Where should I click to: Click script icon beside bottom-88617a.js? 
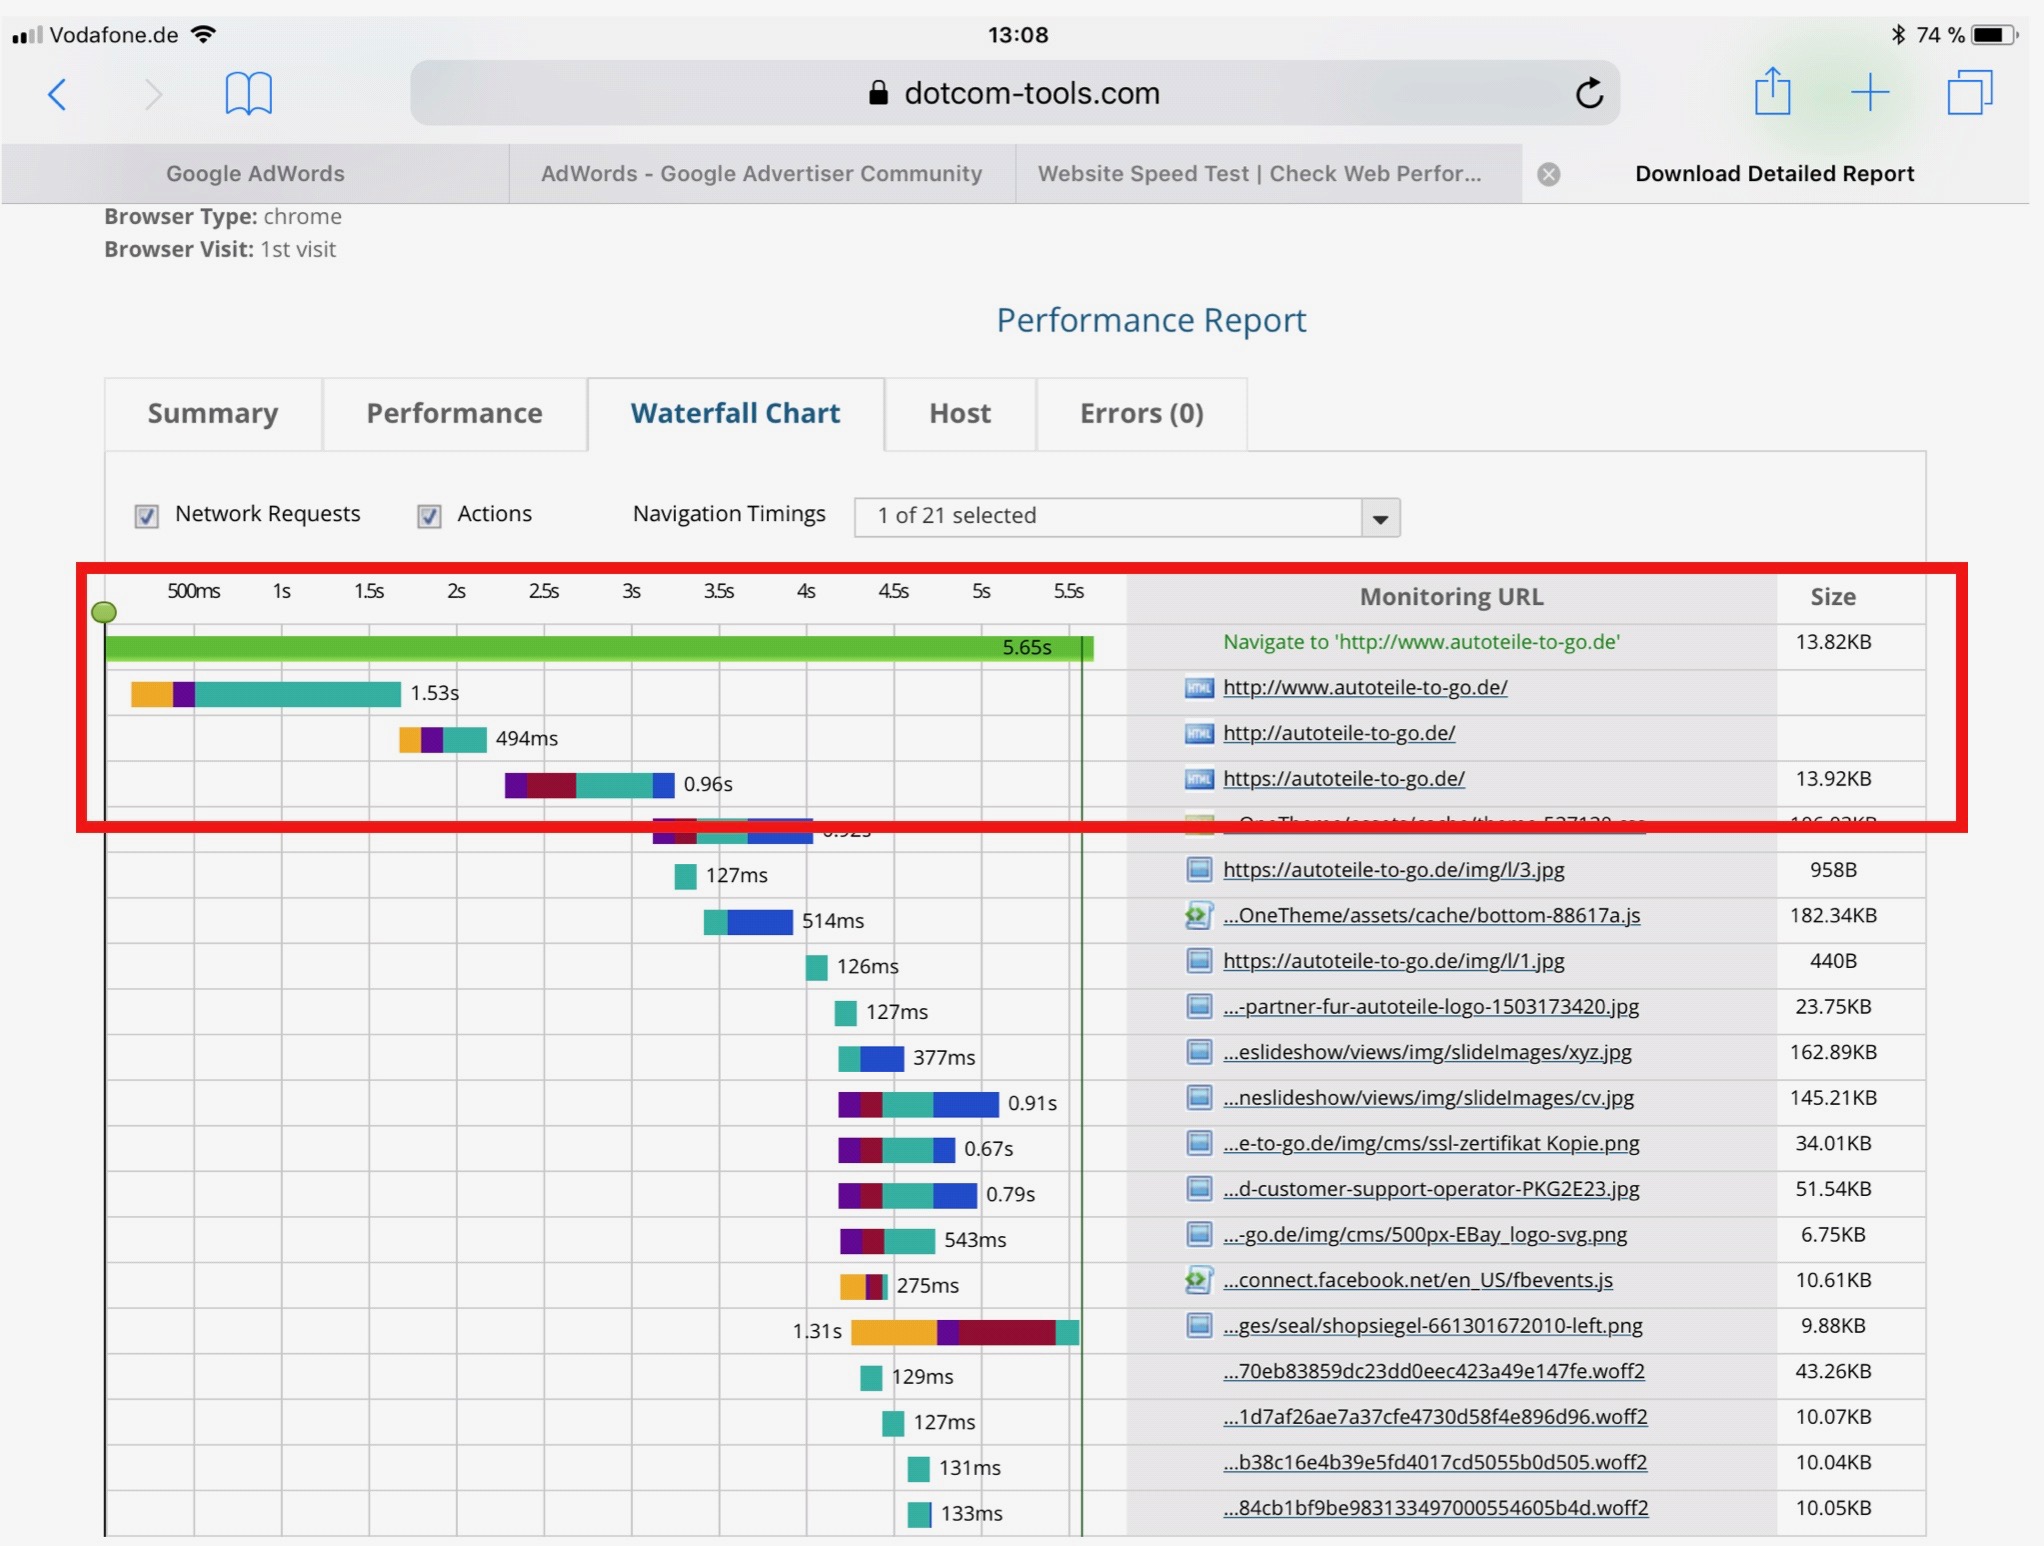pos(1199,916)
